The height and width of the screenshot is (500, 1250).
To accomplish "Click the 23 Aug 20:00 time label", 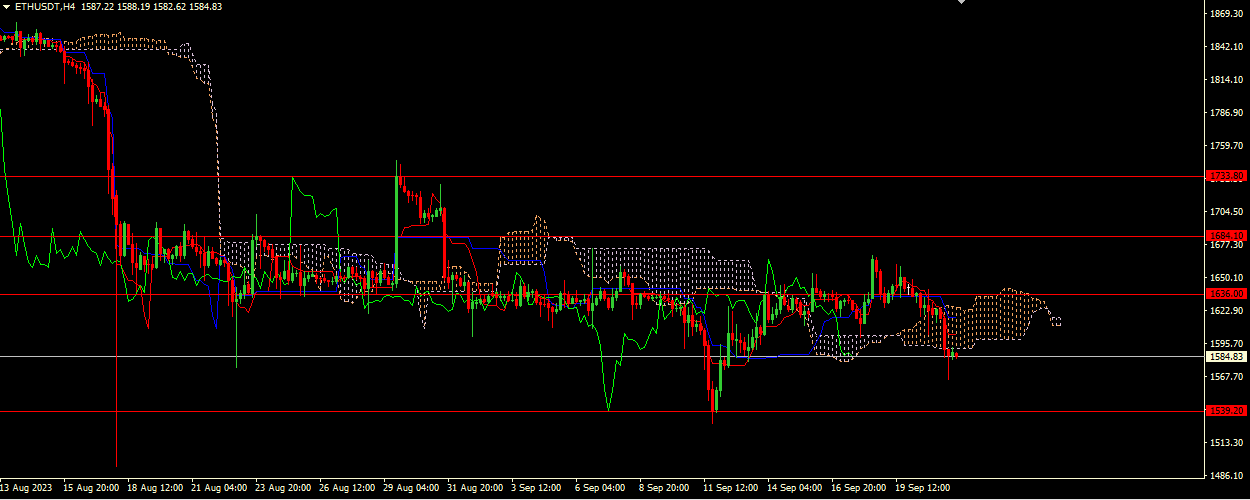I will 284,489.
